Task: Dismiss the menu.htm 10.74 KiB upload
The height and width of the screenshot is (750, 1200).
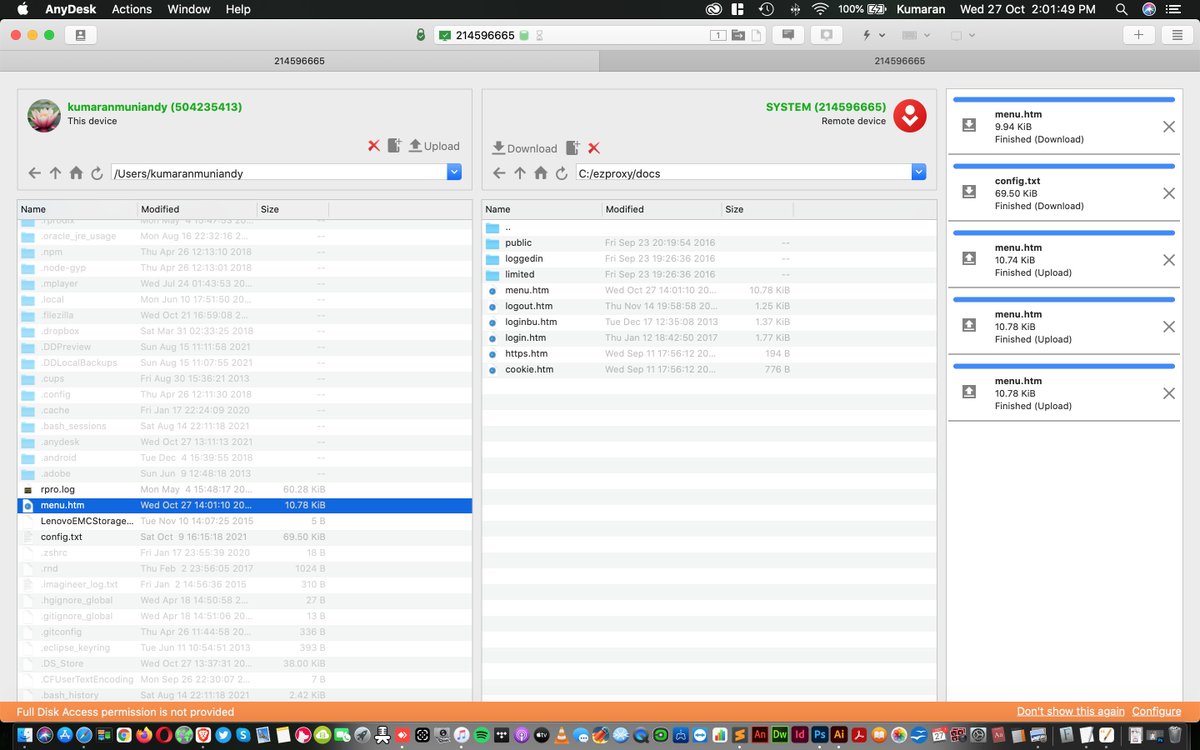Action: 1169,260
